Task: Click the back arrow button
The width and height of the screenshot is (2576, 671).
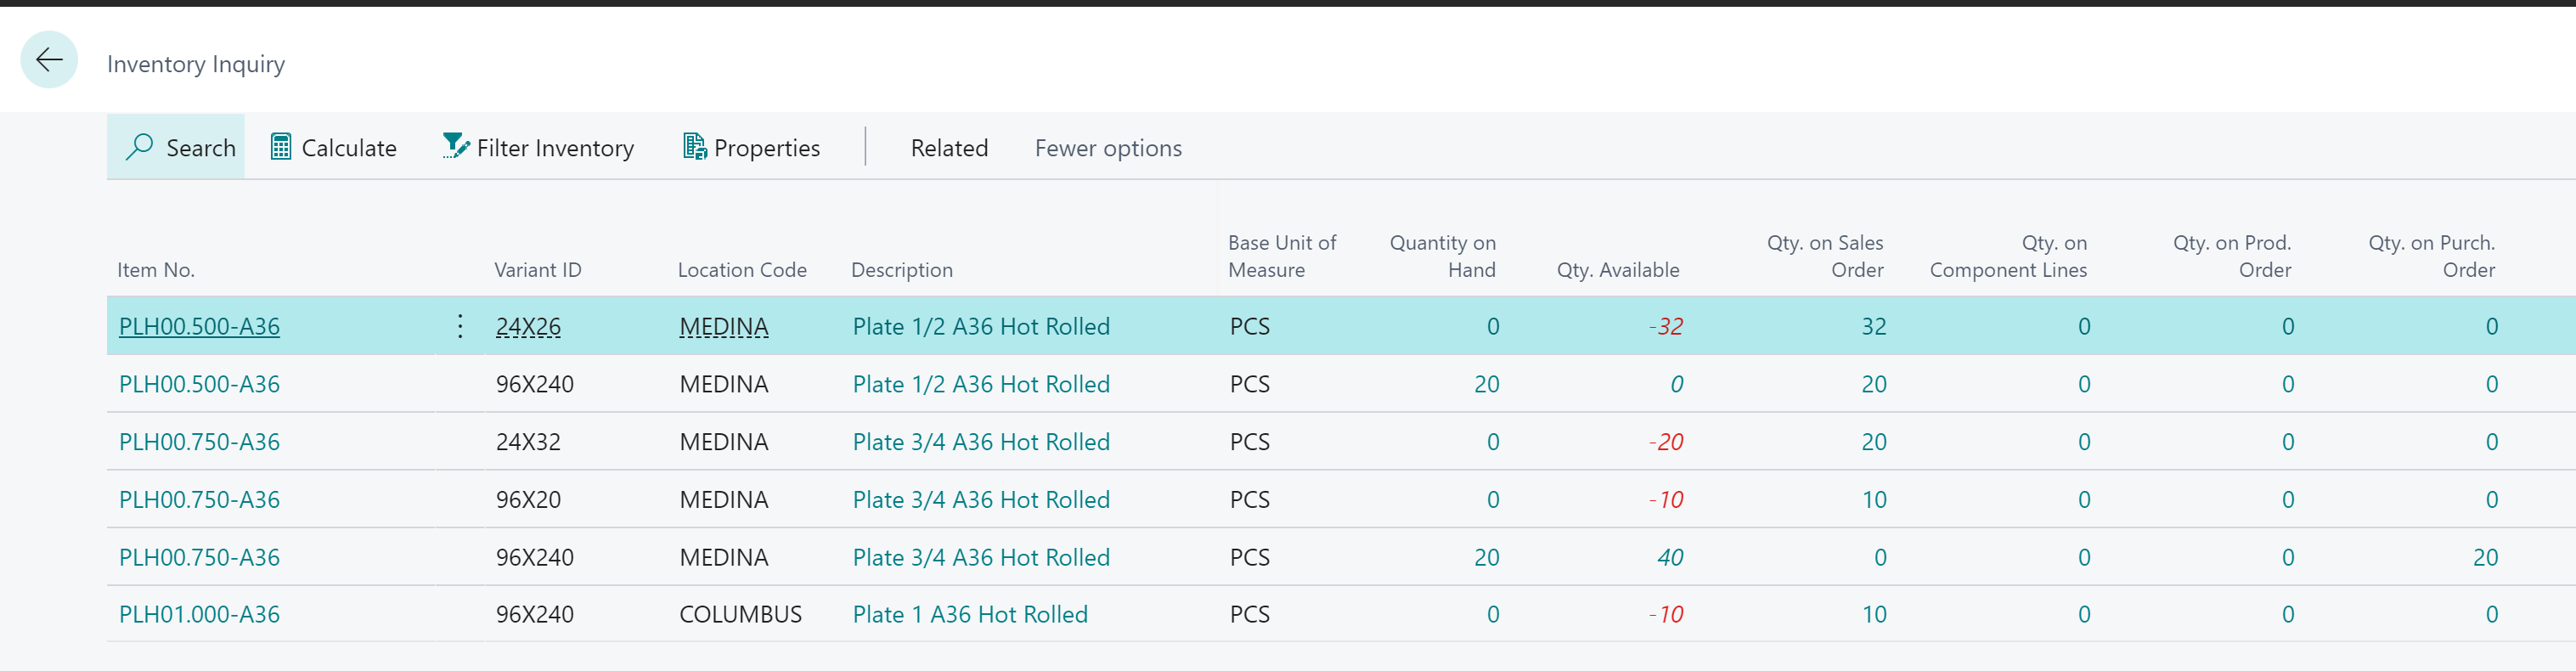Action: [x=48, y=60]
